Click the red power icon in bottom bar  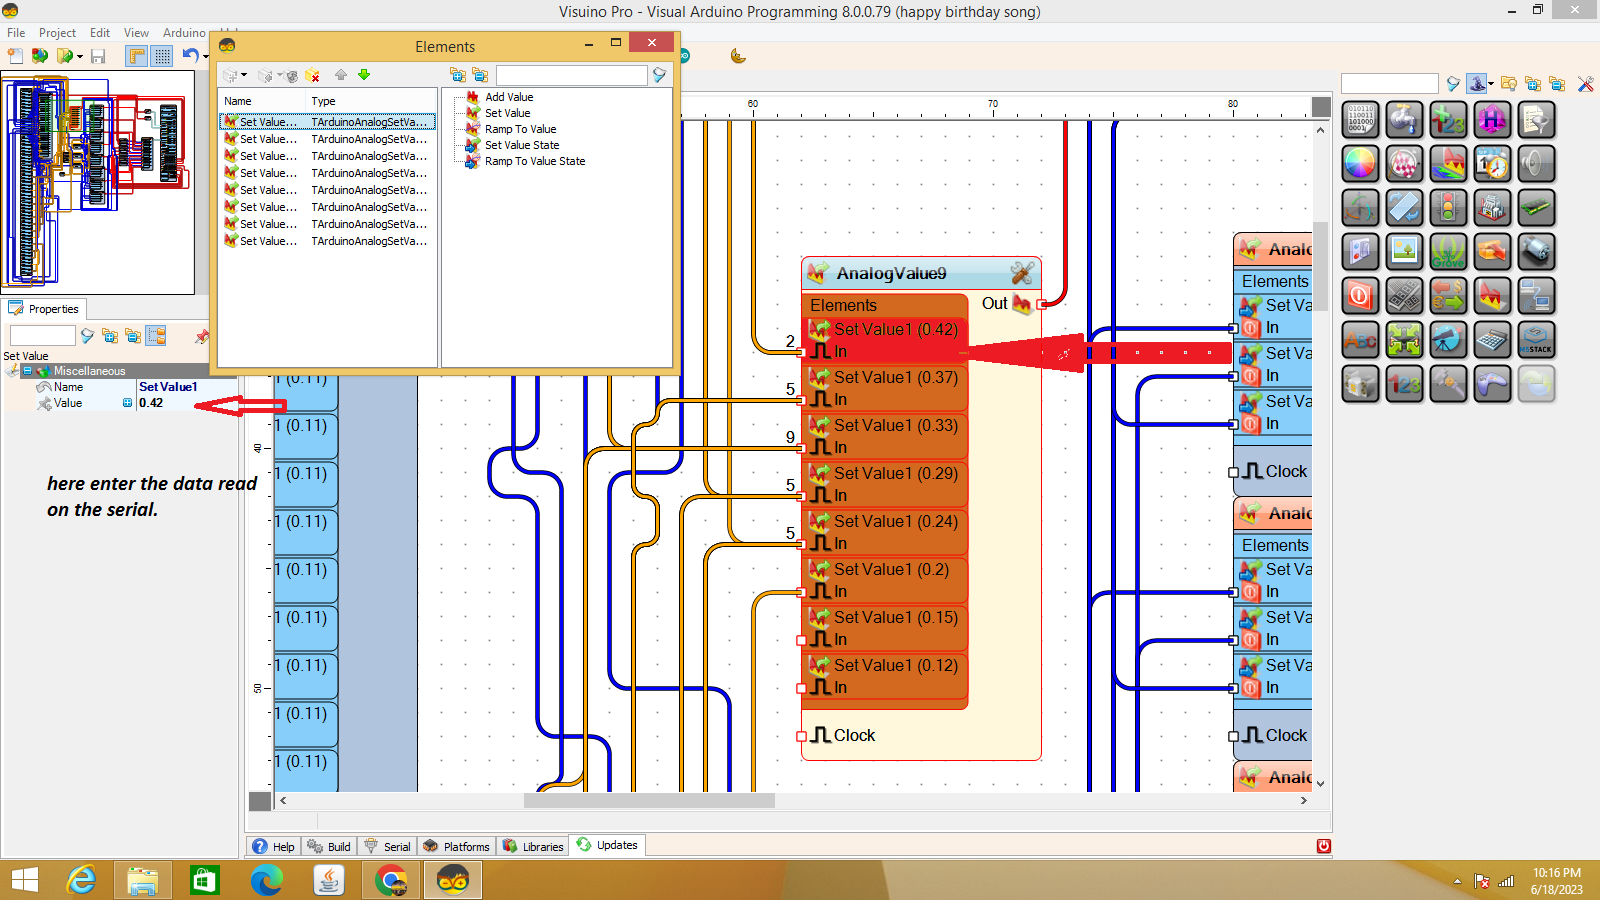(x=1324, y=846)
